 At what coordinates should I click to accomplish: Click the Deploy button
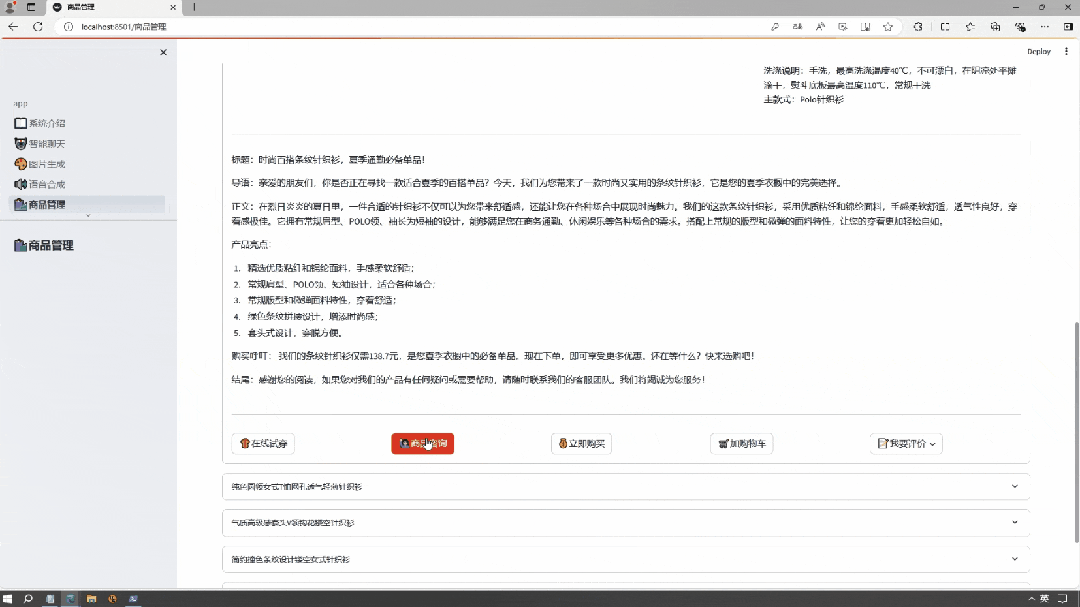[x=1038, y=51]
